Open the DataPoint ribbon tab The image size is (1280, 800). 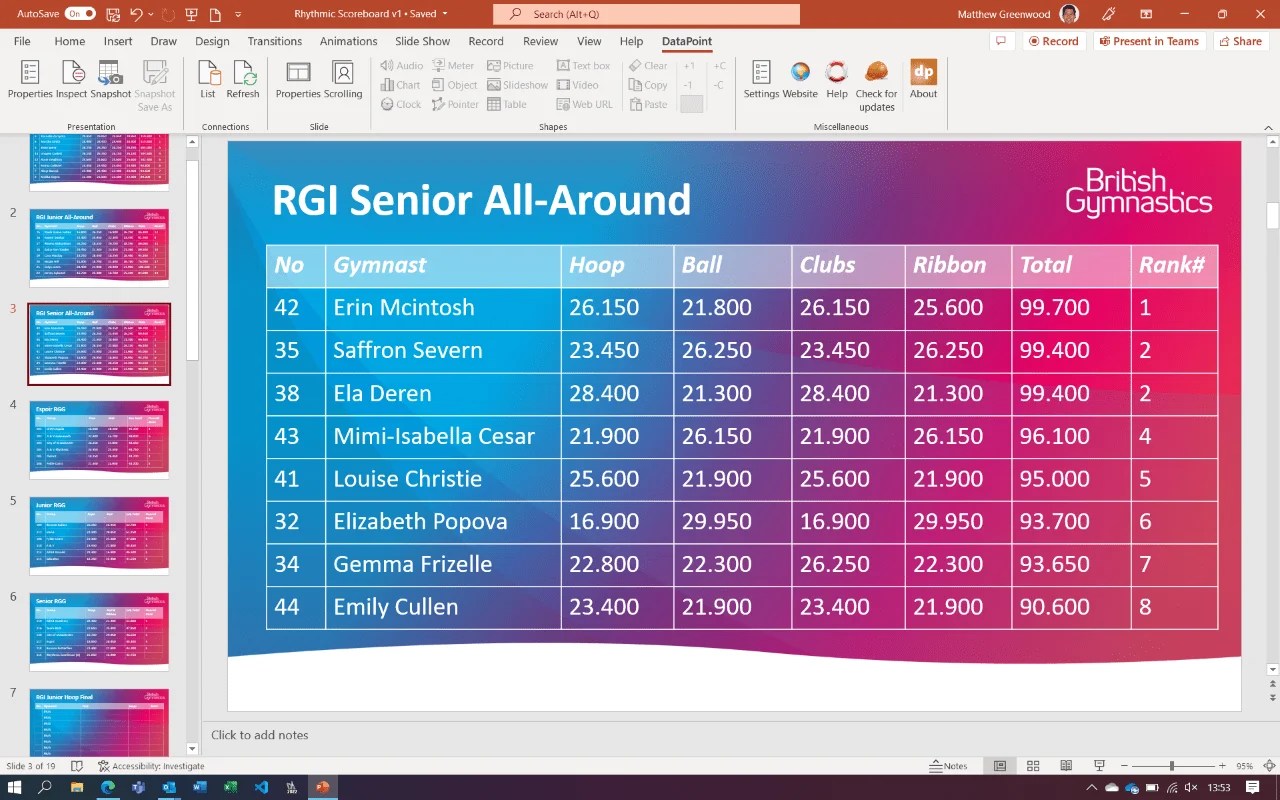tap(686, 41)
